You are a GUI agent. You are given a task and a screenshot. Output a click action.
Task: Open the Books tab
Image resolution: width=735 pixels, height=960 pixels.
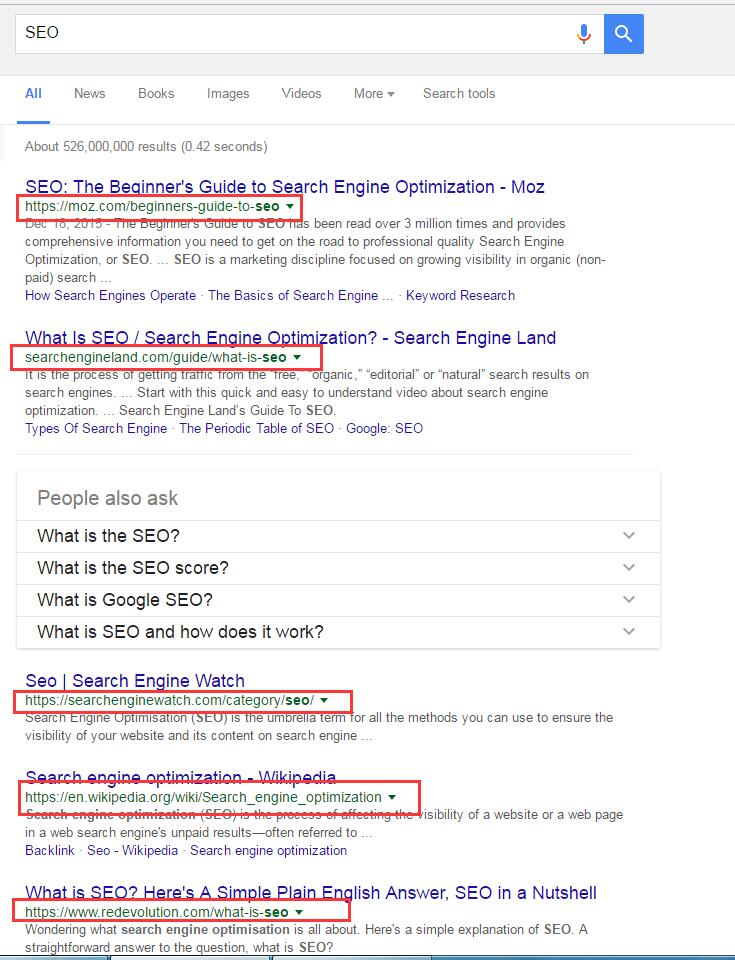[x=156, y=94]
